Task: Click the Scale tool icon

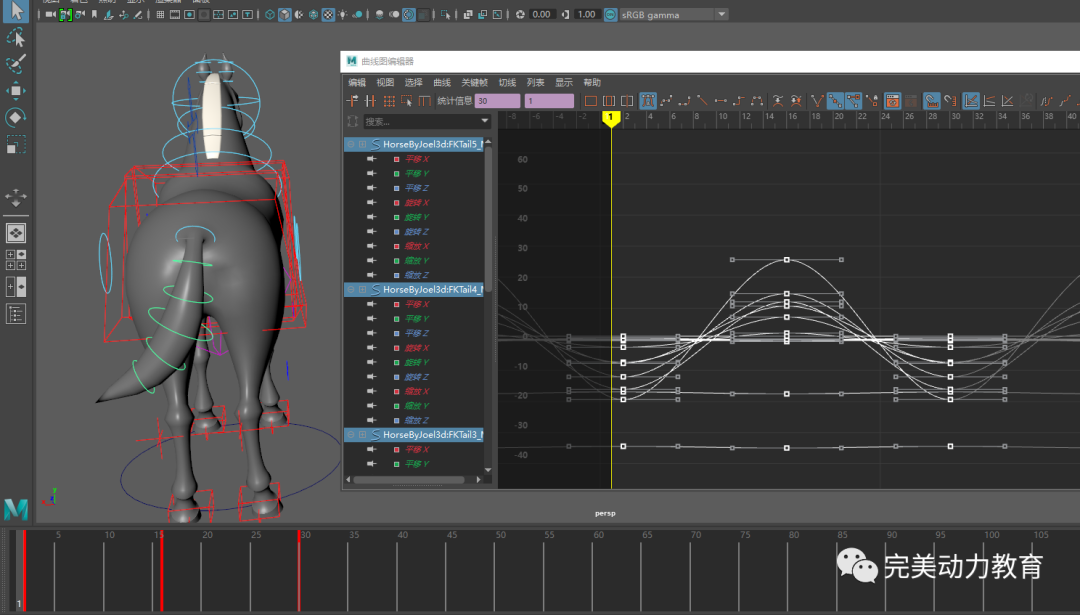Action: [16, 144]
